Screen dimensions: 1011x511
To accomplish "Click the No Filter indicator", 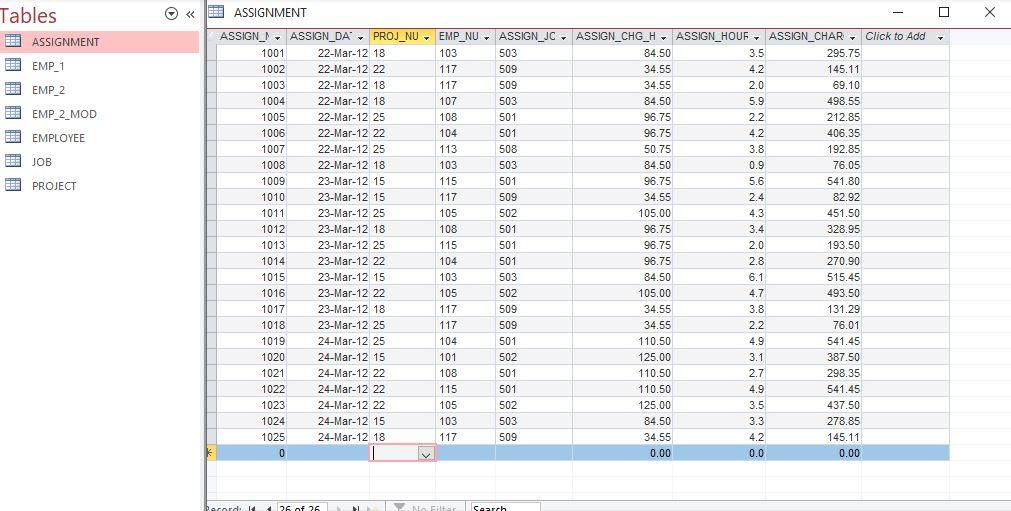I will point(426,508).
